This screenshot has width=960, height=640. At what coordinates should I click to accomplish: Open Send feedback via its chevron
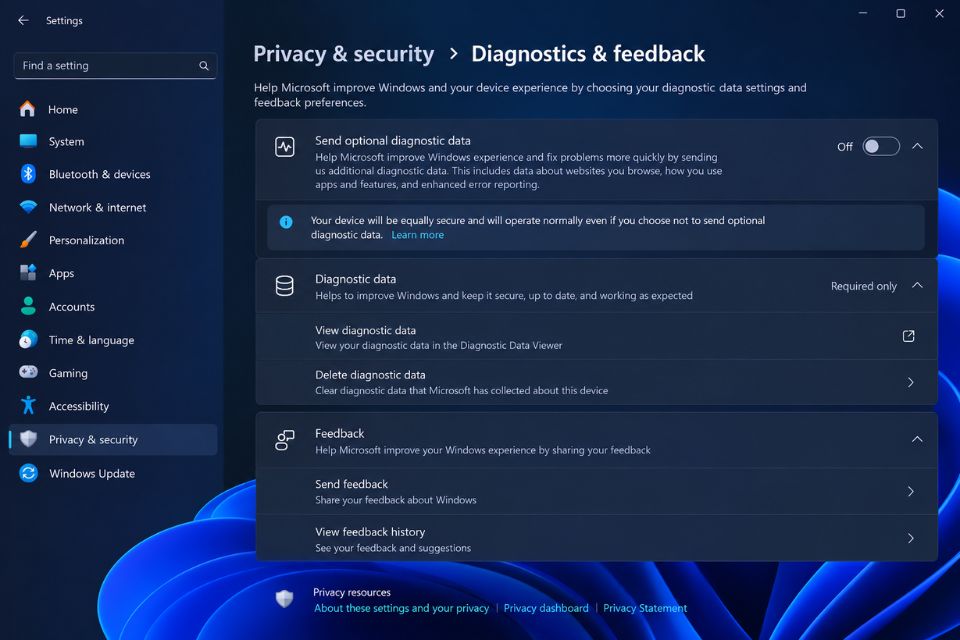[x=911, y=491]
